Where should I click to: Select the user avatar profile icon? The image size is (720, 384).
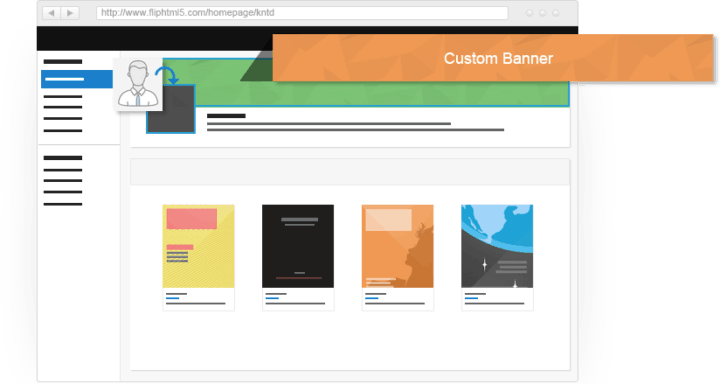138,84
